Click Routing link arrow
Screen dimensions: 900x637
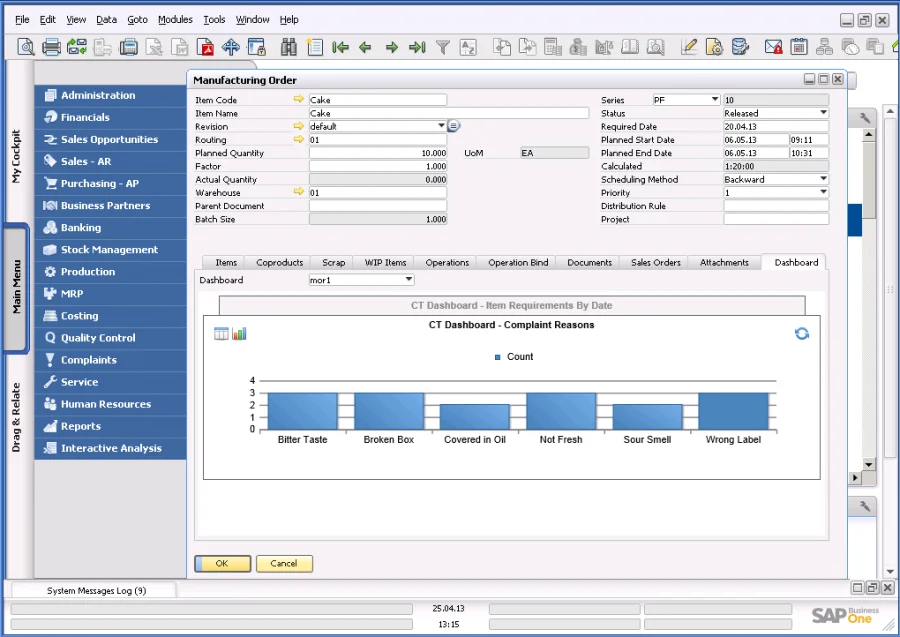(x=298, y=139)
